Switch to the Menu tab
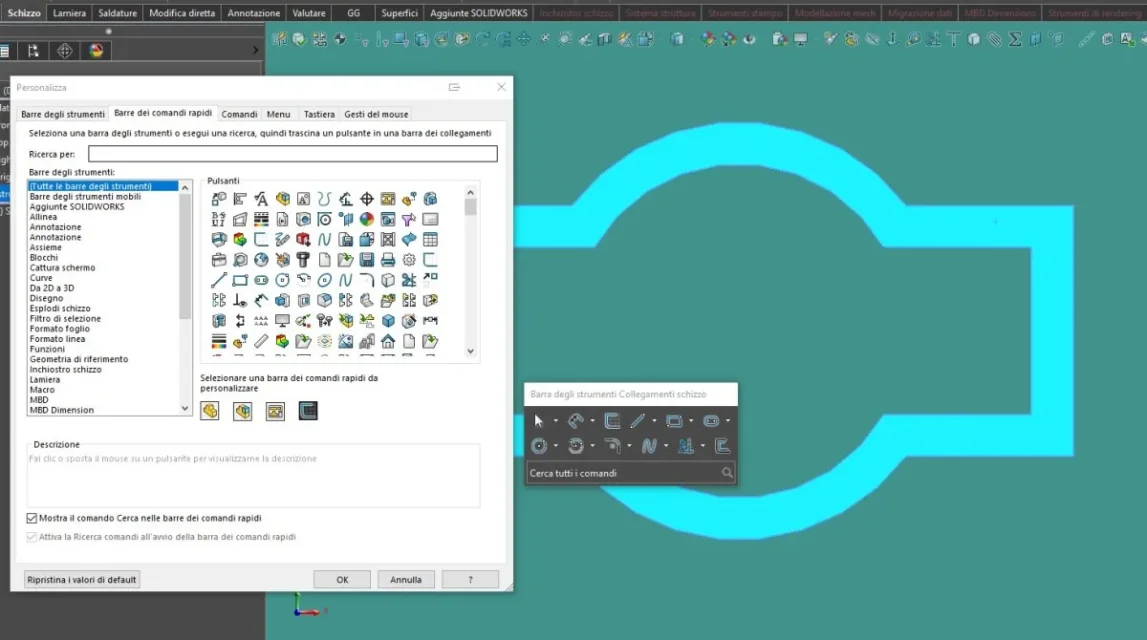Screen dimensions: 1147x640 [x=278, y=114]
